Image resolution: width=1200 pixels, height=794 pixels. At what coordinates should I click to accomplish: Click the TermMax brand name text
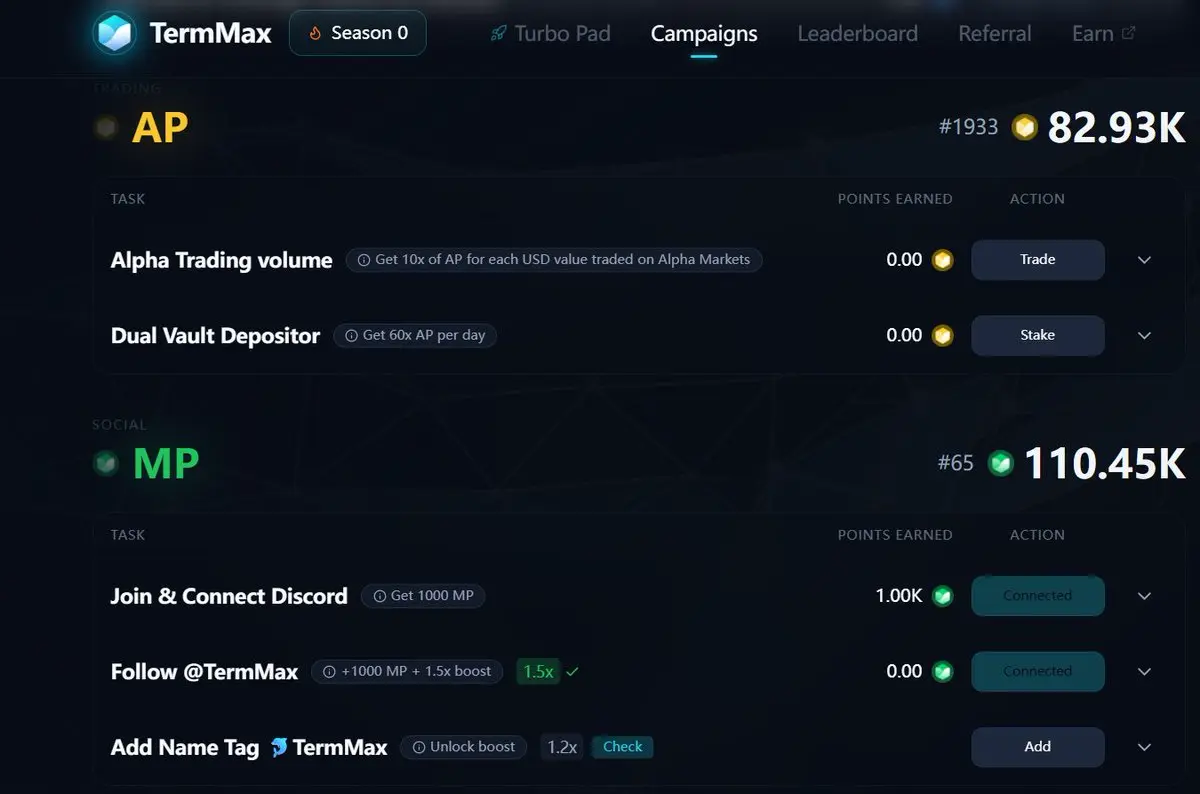pos(210,33)
